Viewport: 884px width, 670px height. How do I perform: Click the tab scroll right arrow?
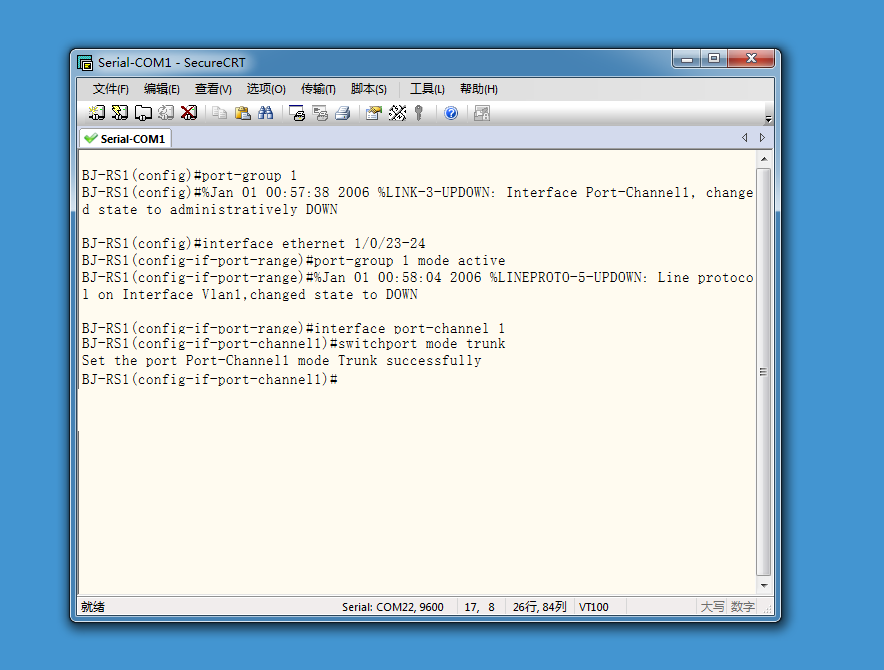coord(762,138)
